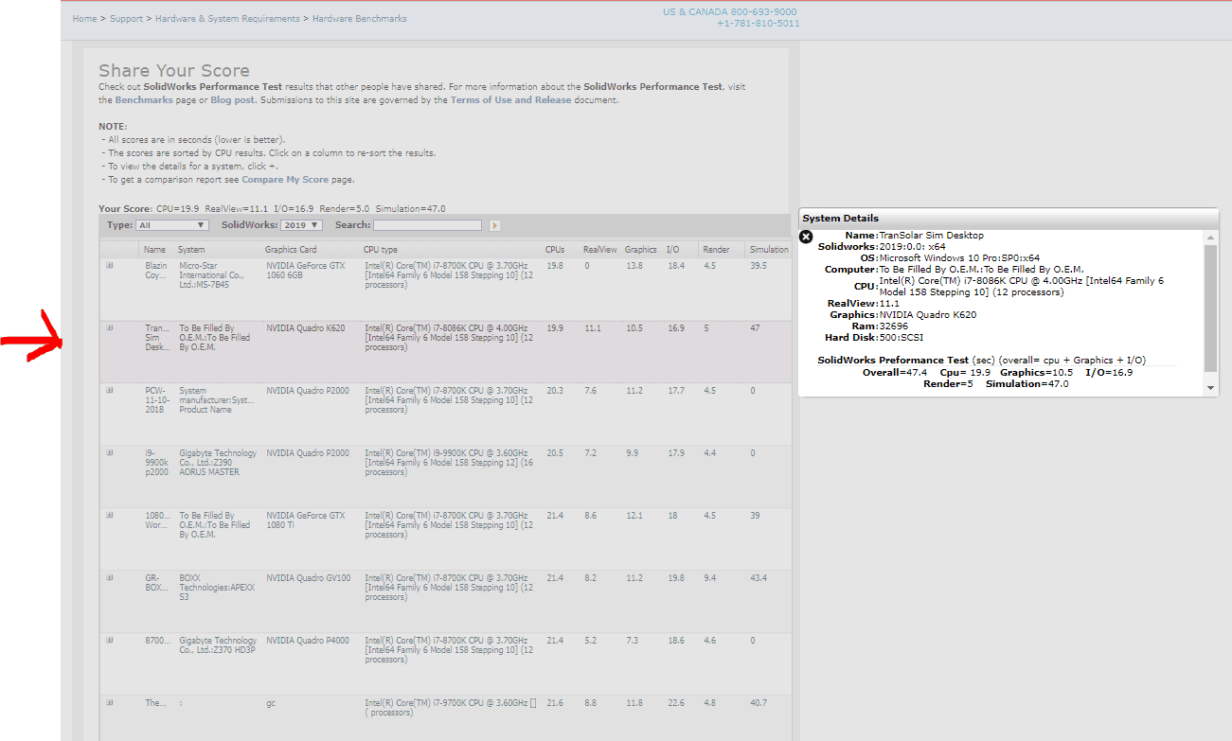The height and width of the screenshot is (741, 1232).
Task: Open the Benchmarks page link
Action: 146,100
